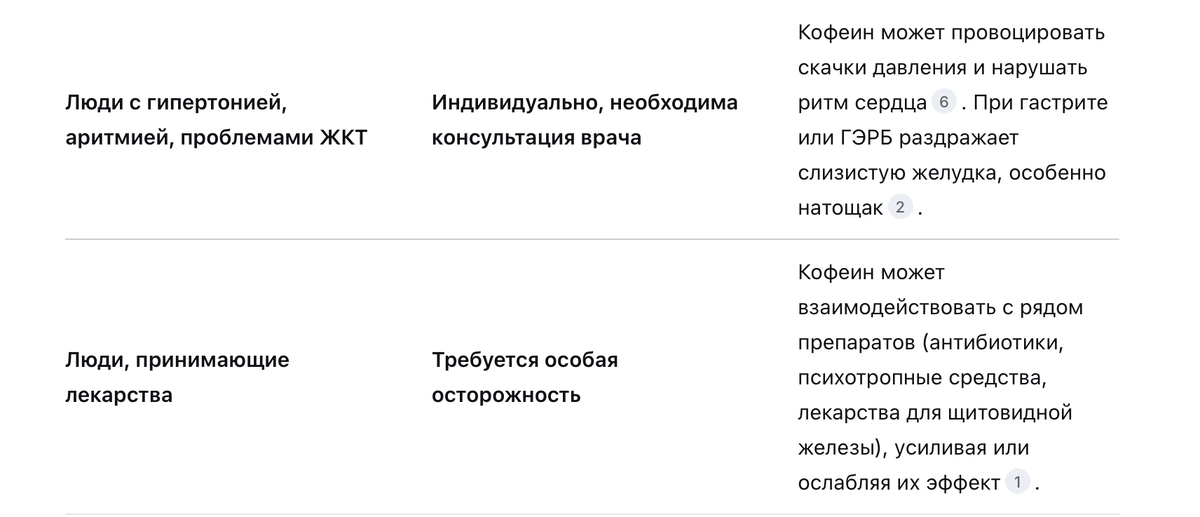1200x517 pixels.
Task: Click 'взаимодействовать с рядом' line
Action: click(941, 308)
